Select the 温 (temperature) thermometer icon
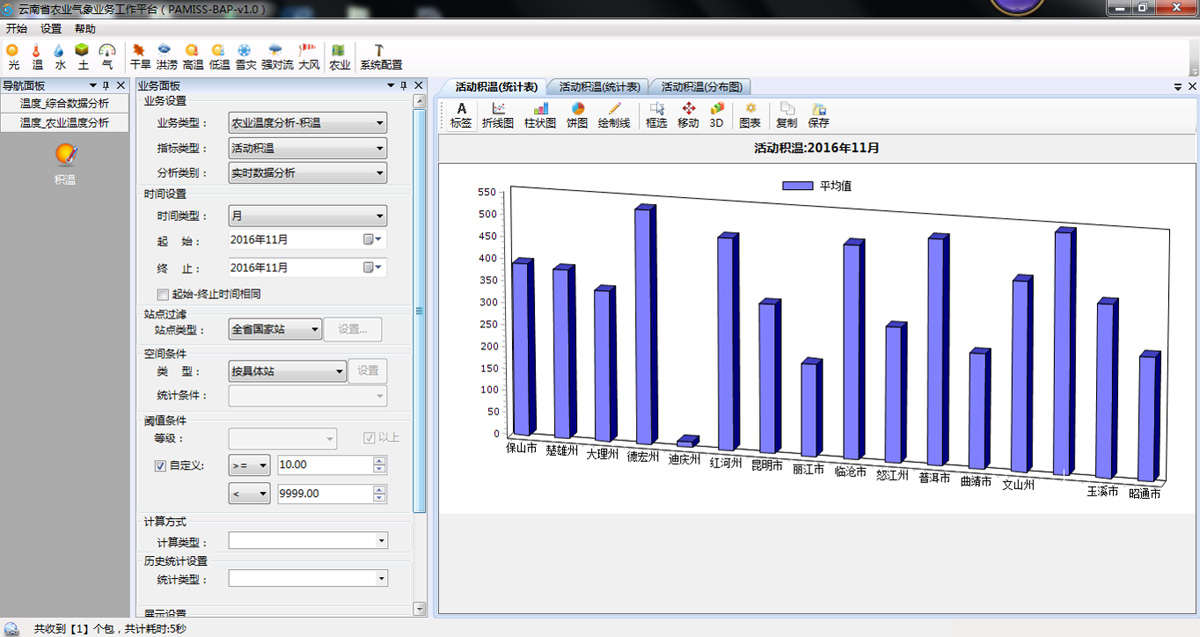This screenshot has height=637, width=1200. (x=37, y=56)
